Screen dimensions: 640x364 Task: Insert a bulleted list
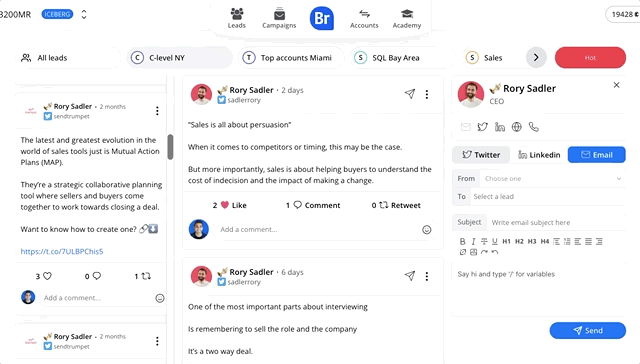pyautogui.click(x=556, y=241)
